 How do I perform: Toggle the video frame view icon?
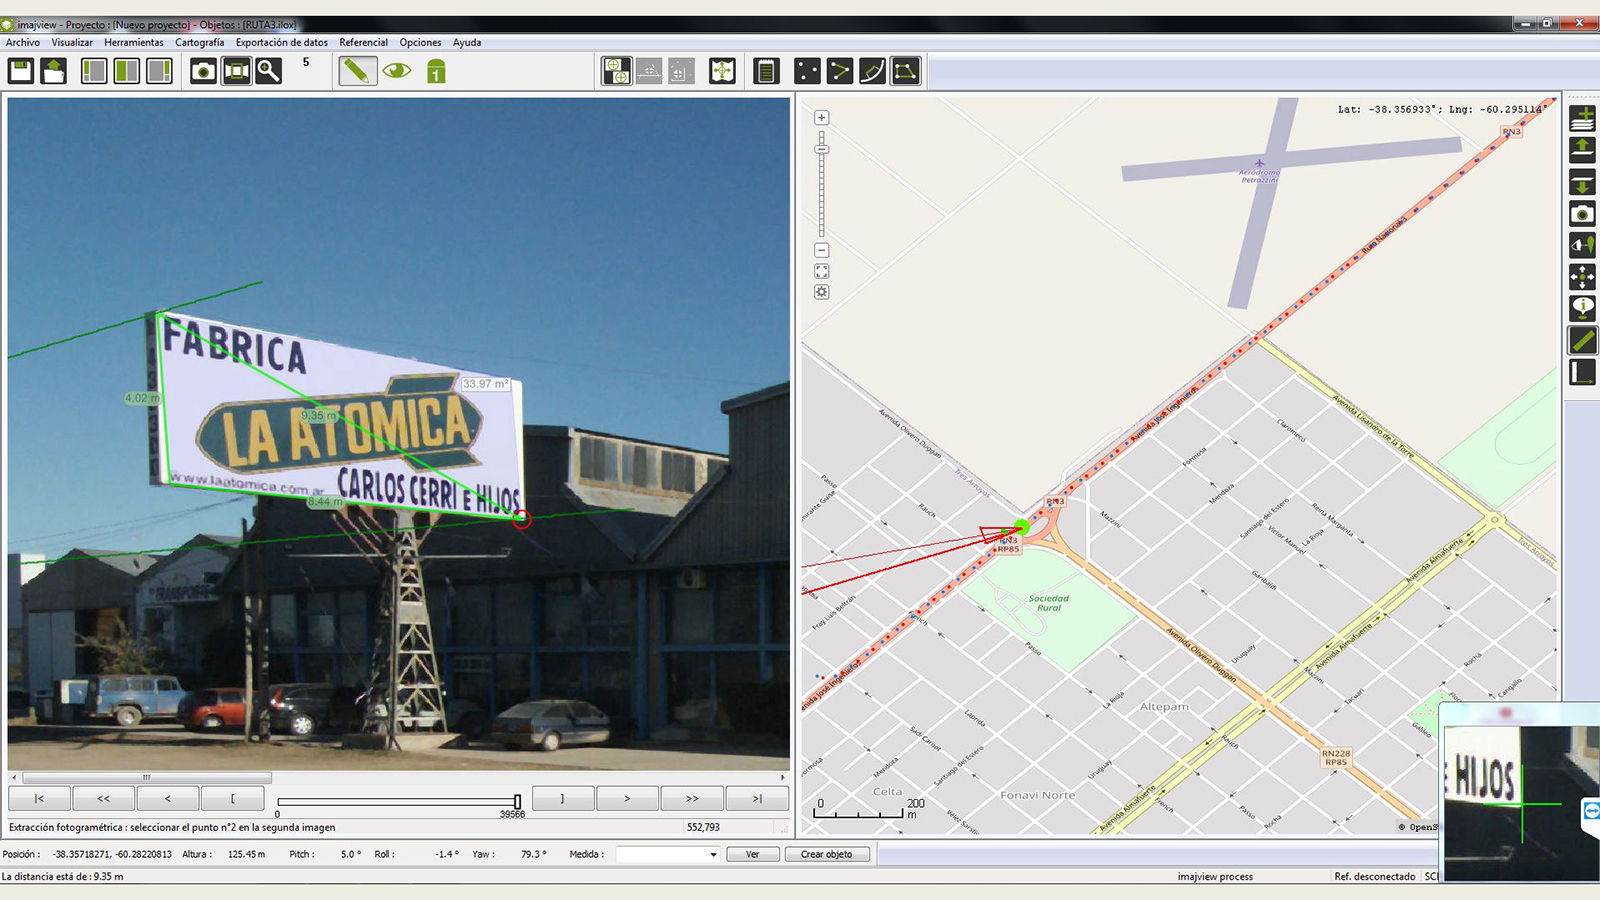pos(236,71)
